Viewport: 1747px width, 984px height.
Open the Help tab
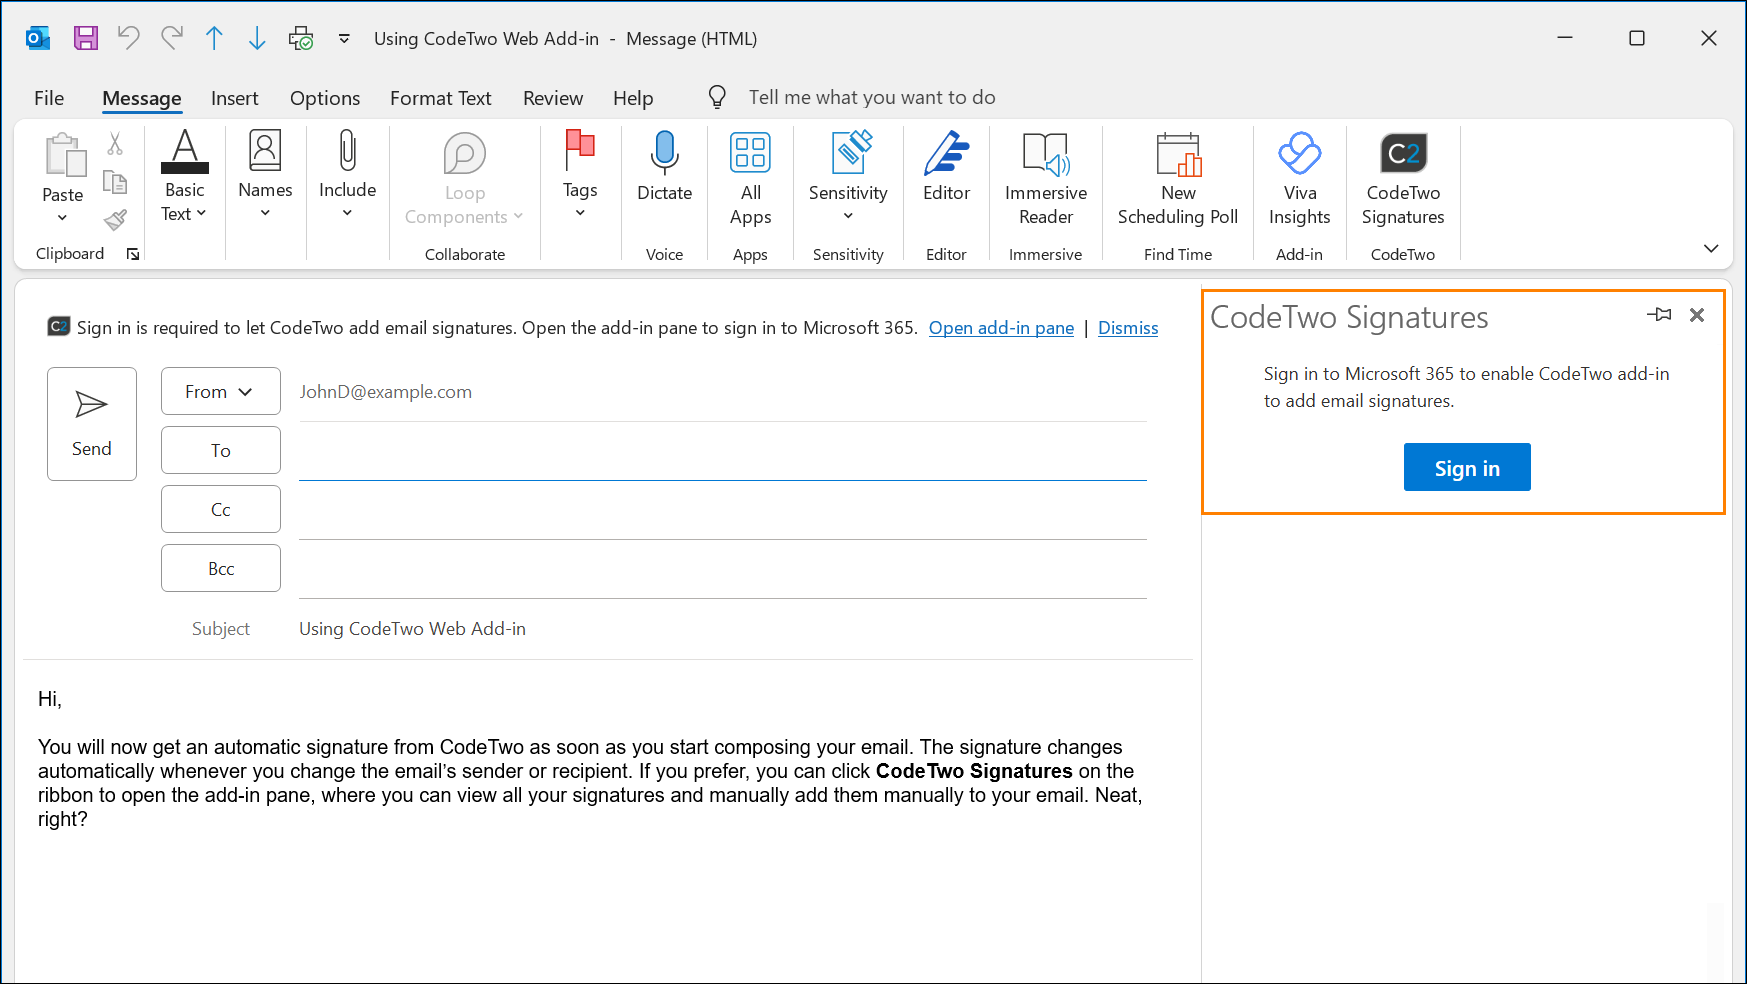pyautogui.click(x=633, y=98)
